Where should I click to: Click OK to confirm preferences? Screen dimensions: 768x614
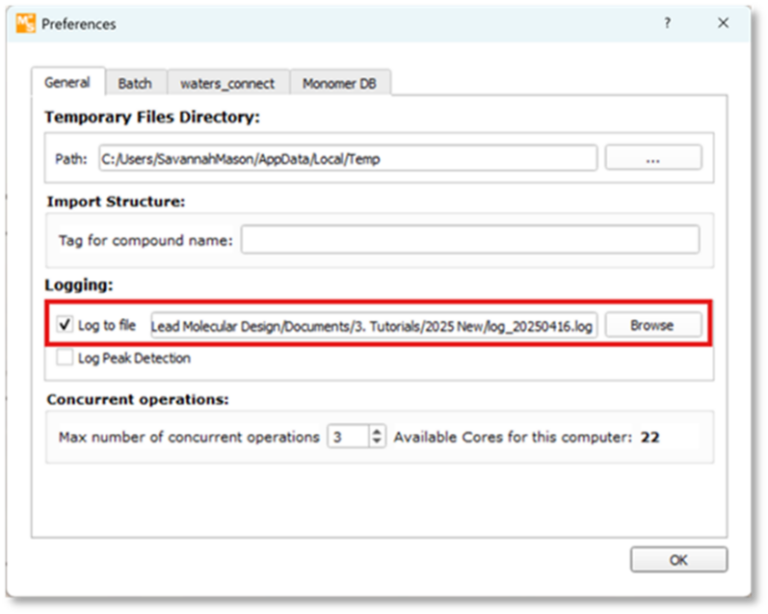678,560
